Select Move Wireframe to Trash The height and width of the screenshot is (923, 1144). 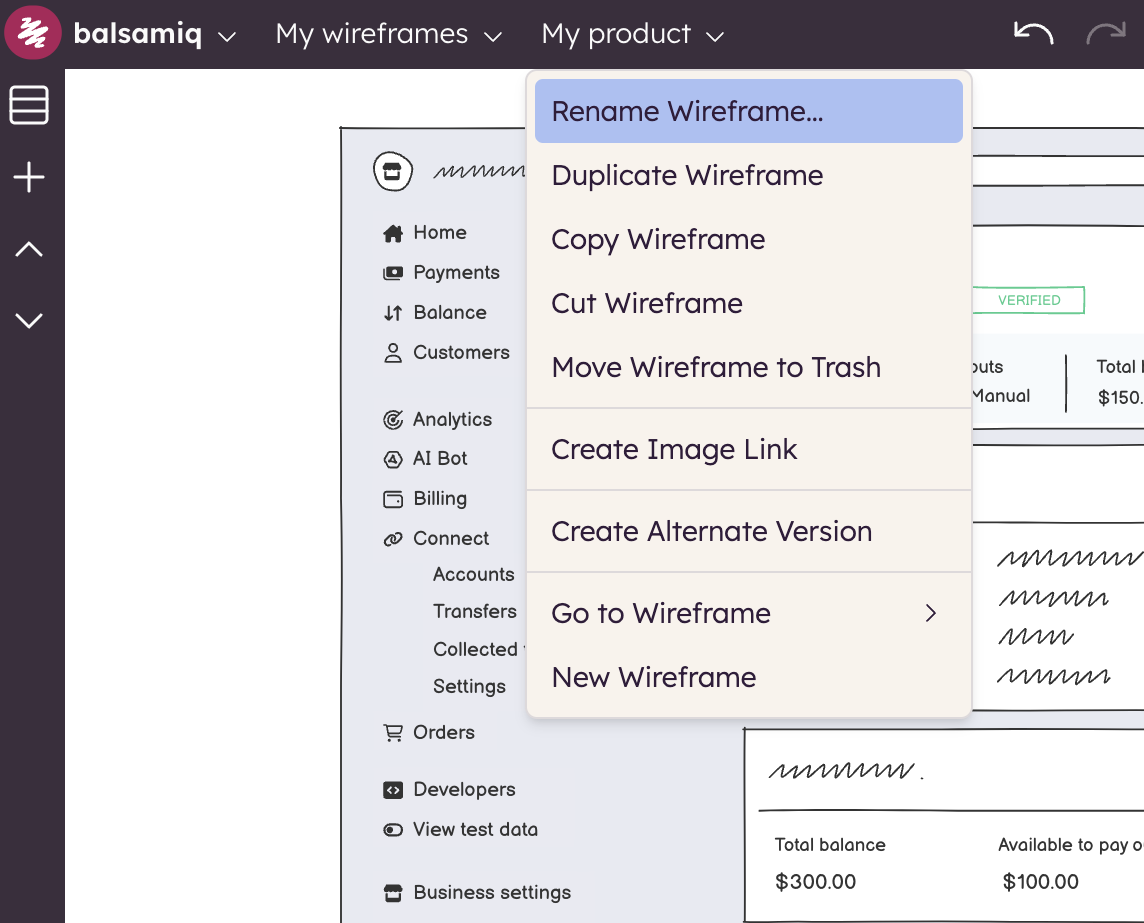point(716,367)
